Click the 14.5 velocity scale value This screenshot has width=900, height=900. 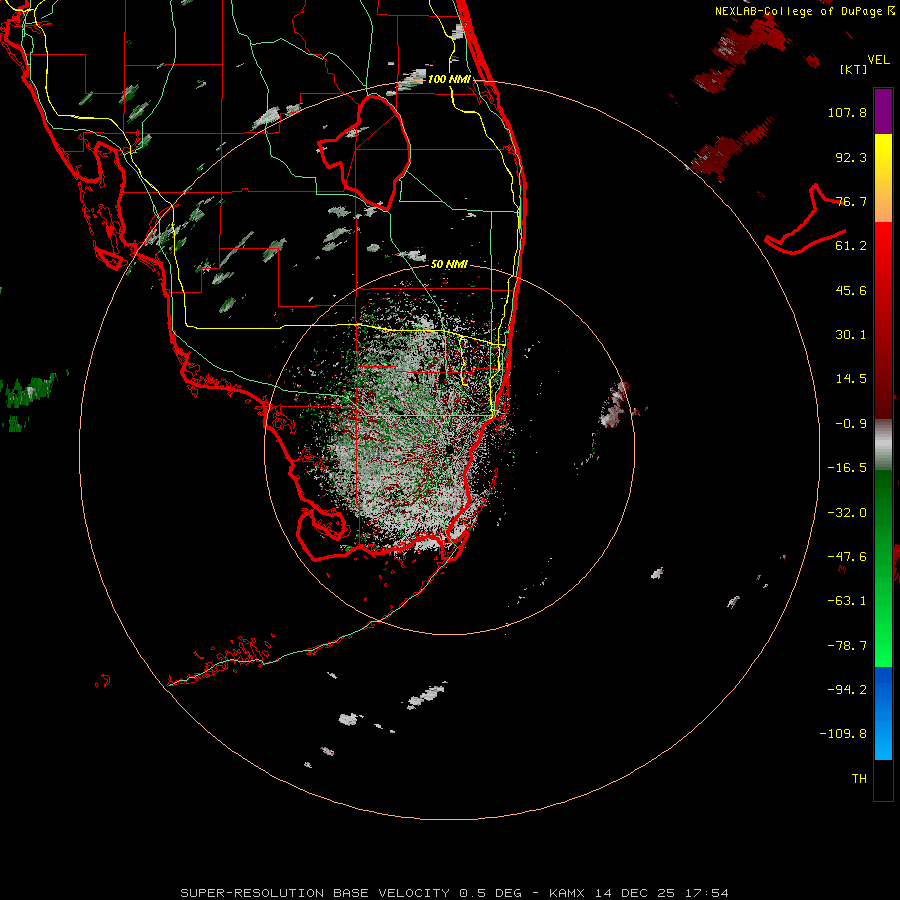coord(851,379)
